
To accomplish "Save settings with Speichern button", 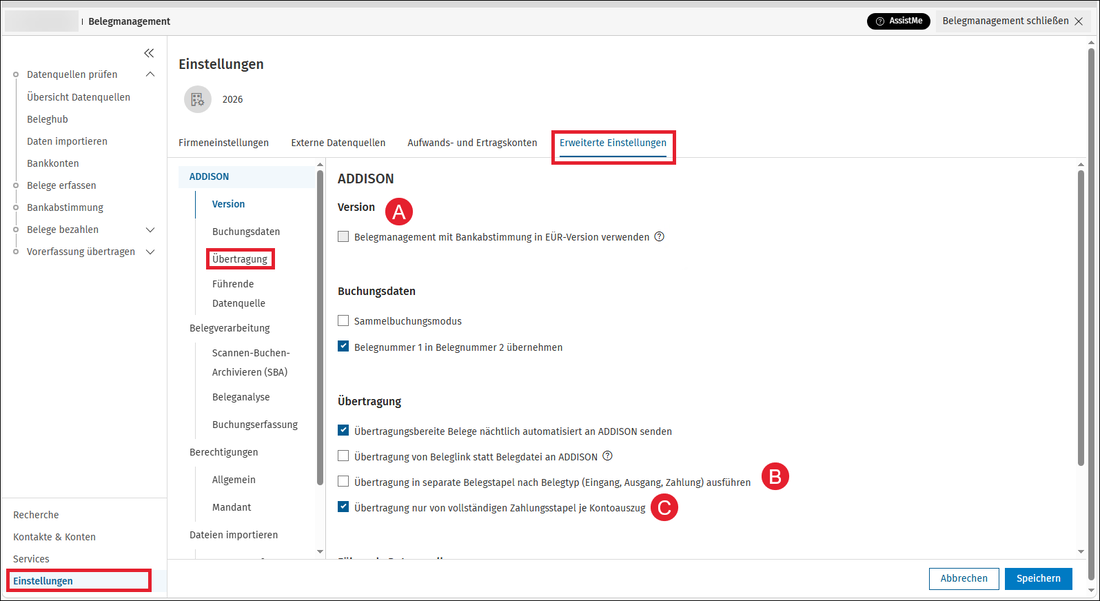I will tap(1038, 579).
